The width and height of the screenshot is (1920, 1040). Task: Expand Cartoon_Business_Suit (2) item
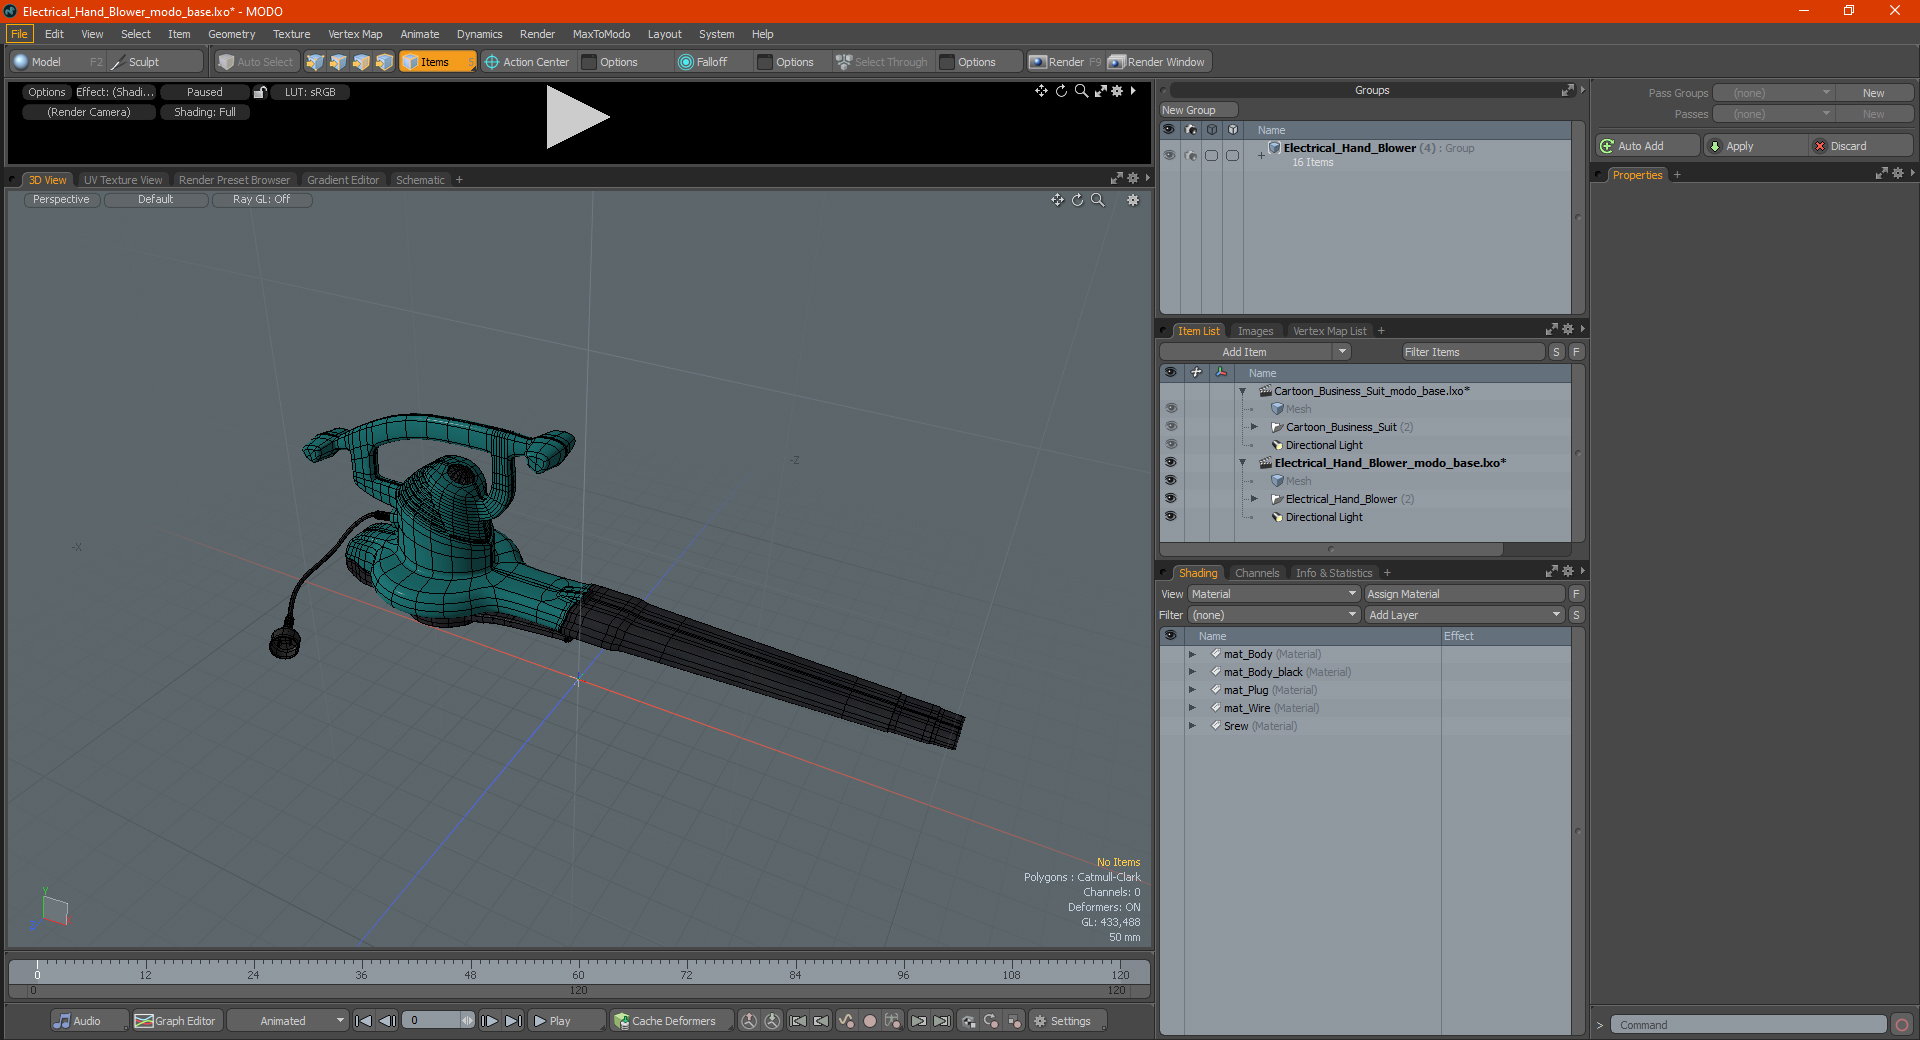[x=1255, y=427]
